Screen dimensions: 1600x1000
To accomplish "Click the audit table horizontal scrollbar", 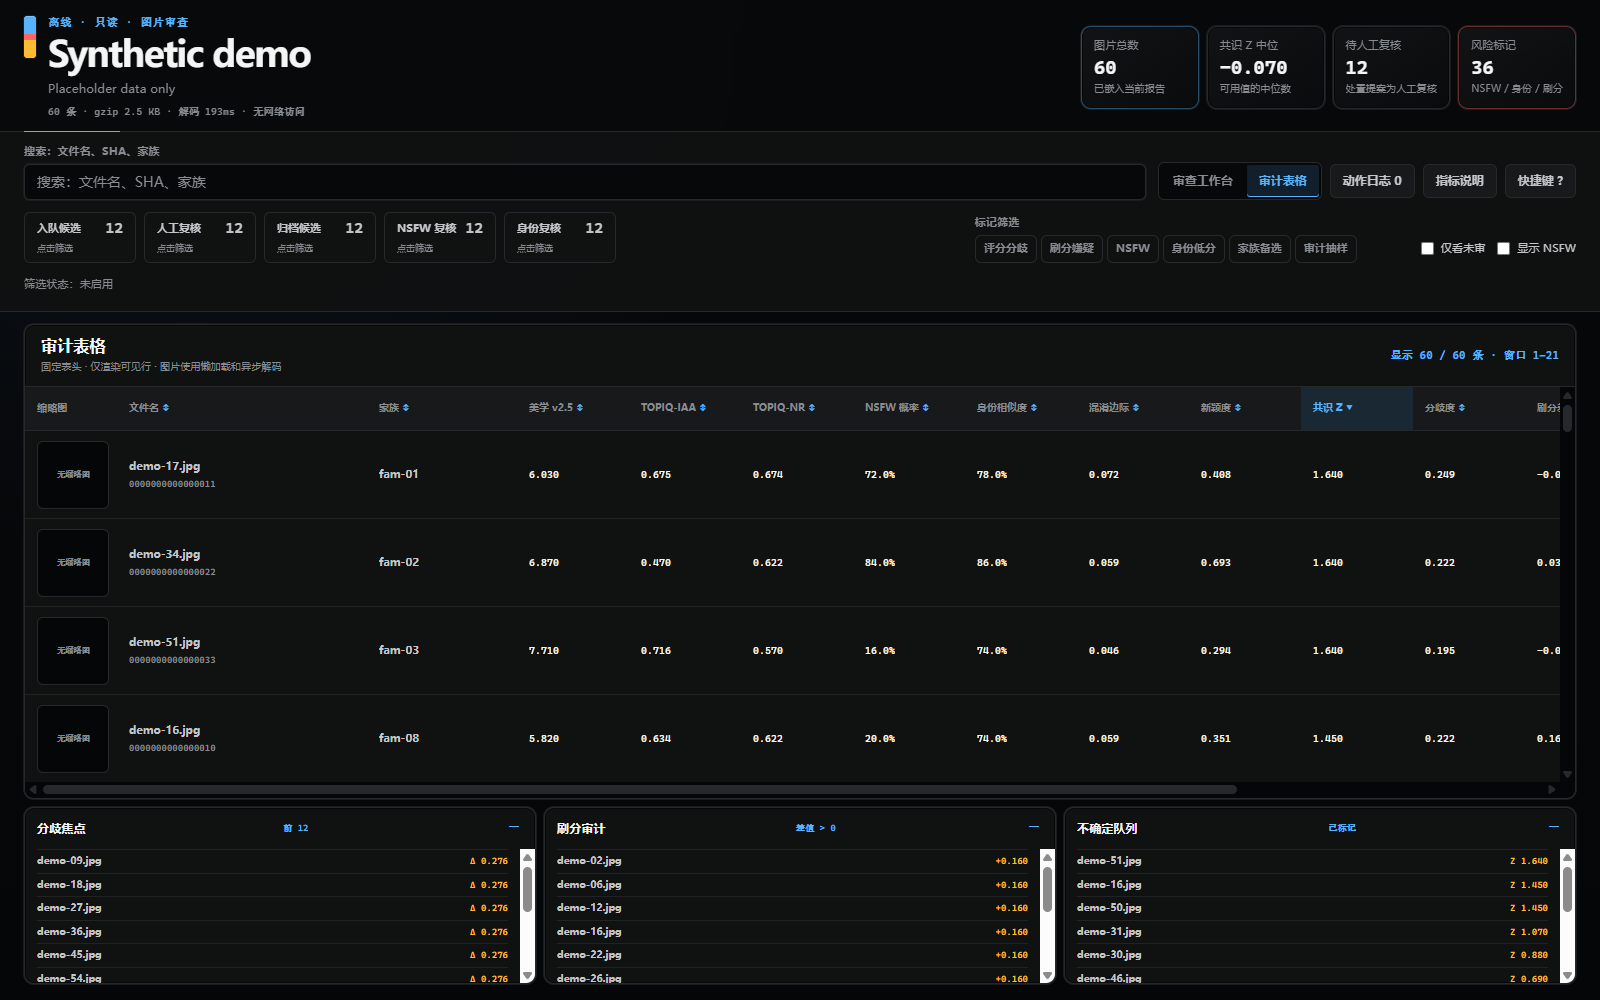I will point(640,789).
